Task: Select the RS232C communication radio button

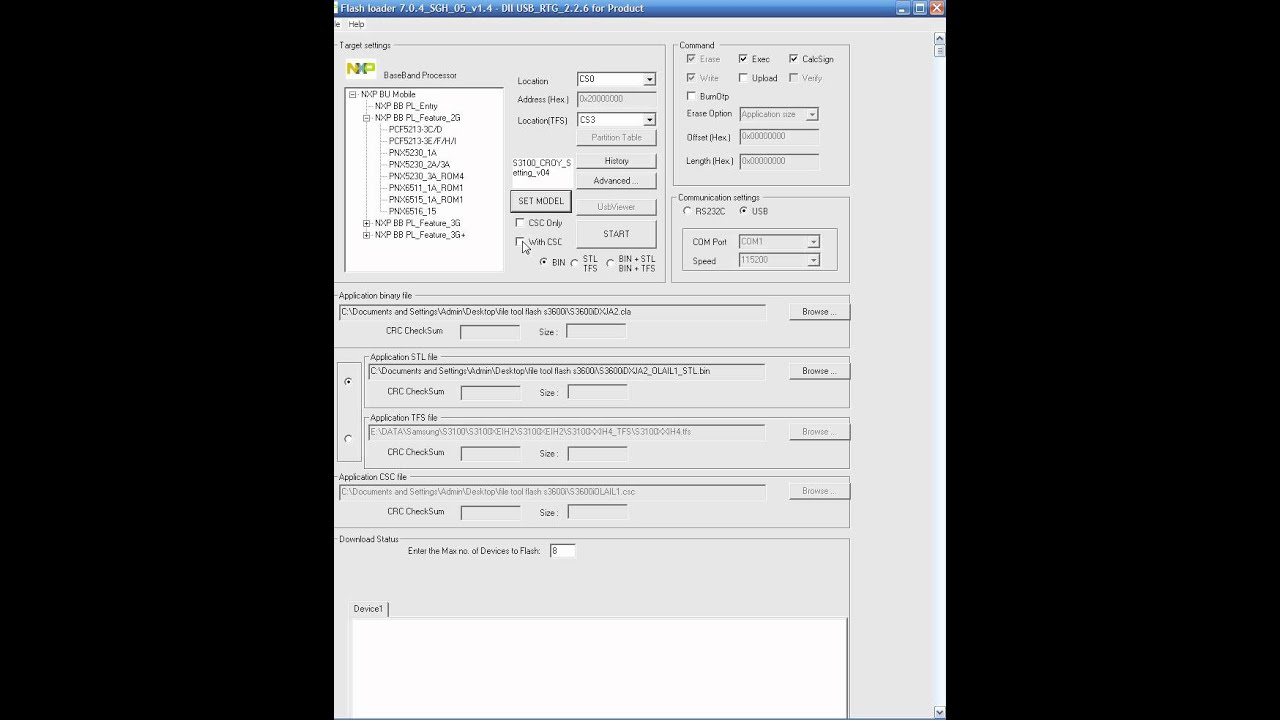Action: click(687, 211)
